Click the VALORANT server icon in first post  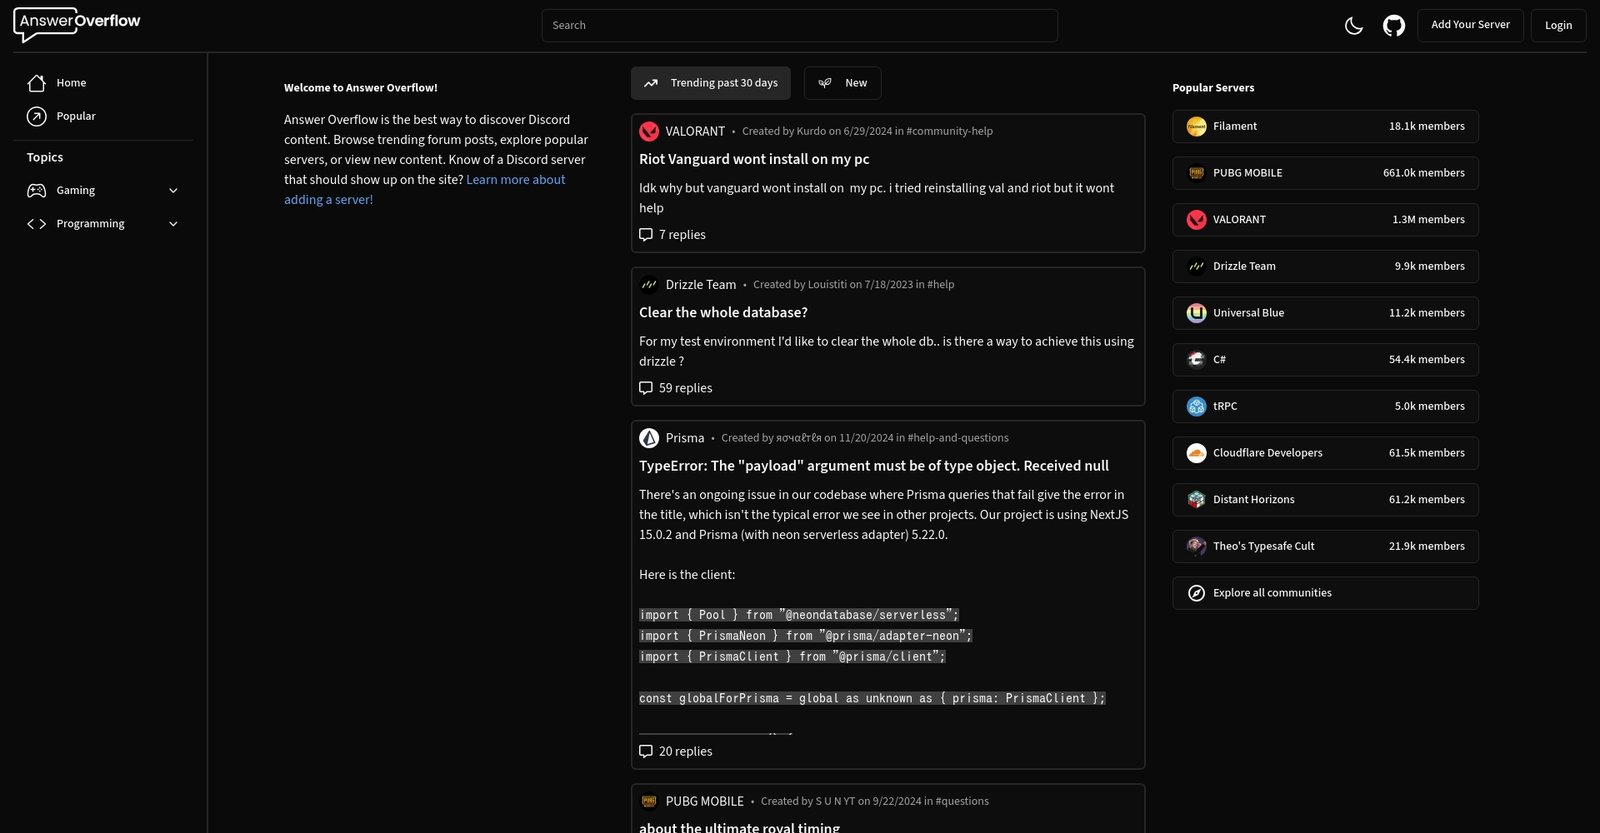point(649,132)
